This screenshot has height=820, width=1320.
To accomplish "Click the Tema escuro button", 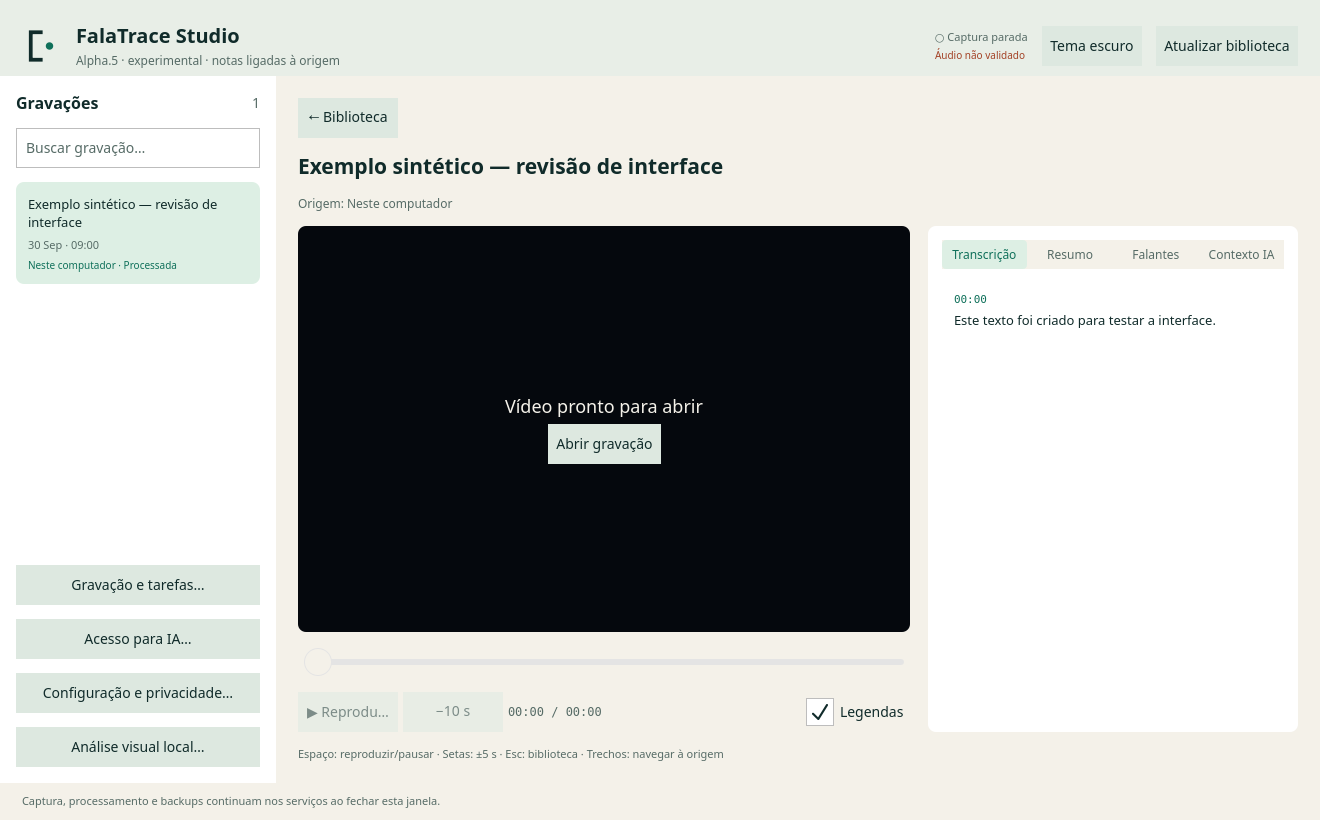I will coord(1092,46).
